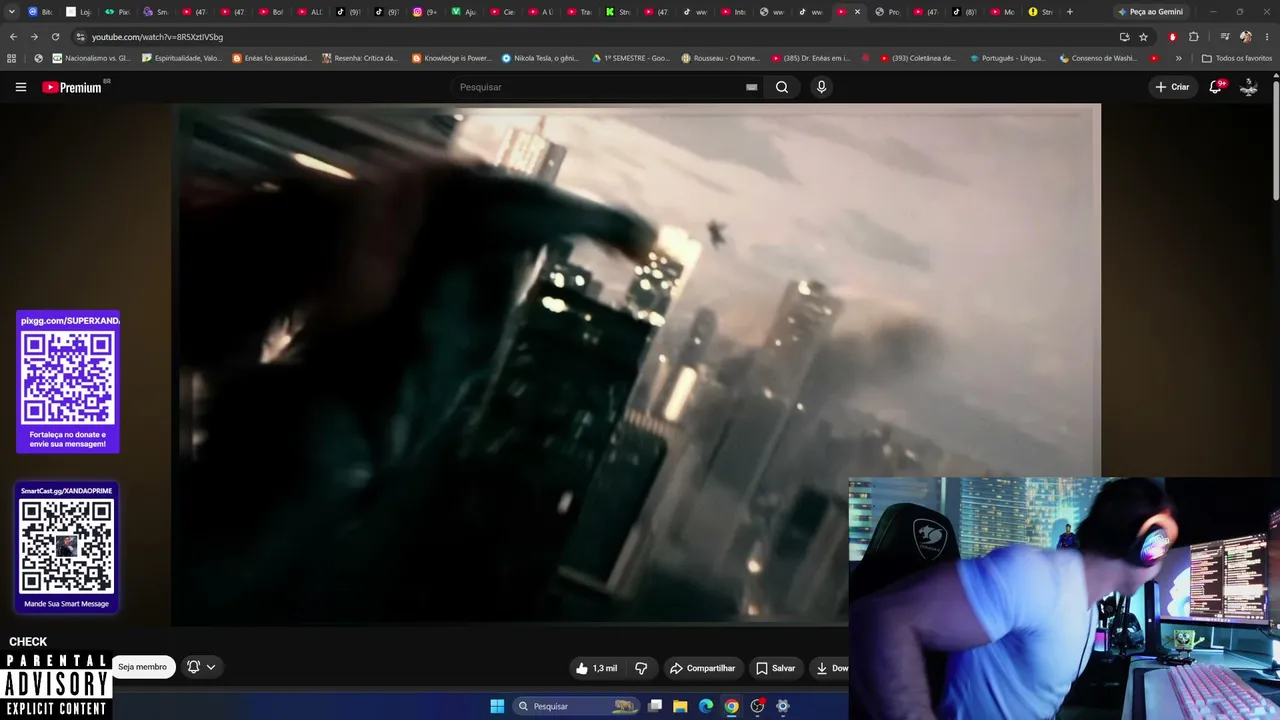
Task: Switch to the Stra tab with green K icon
Action: click(618, 12)
